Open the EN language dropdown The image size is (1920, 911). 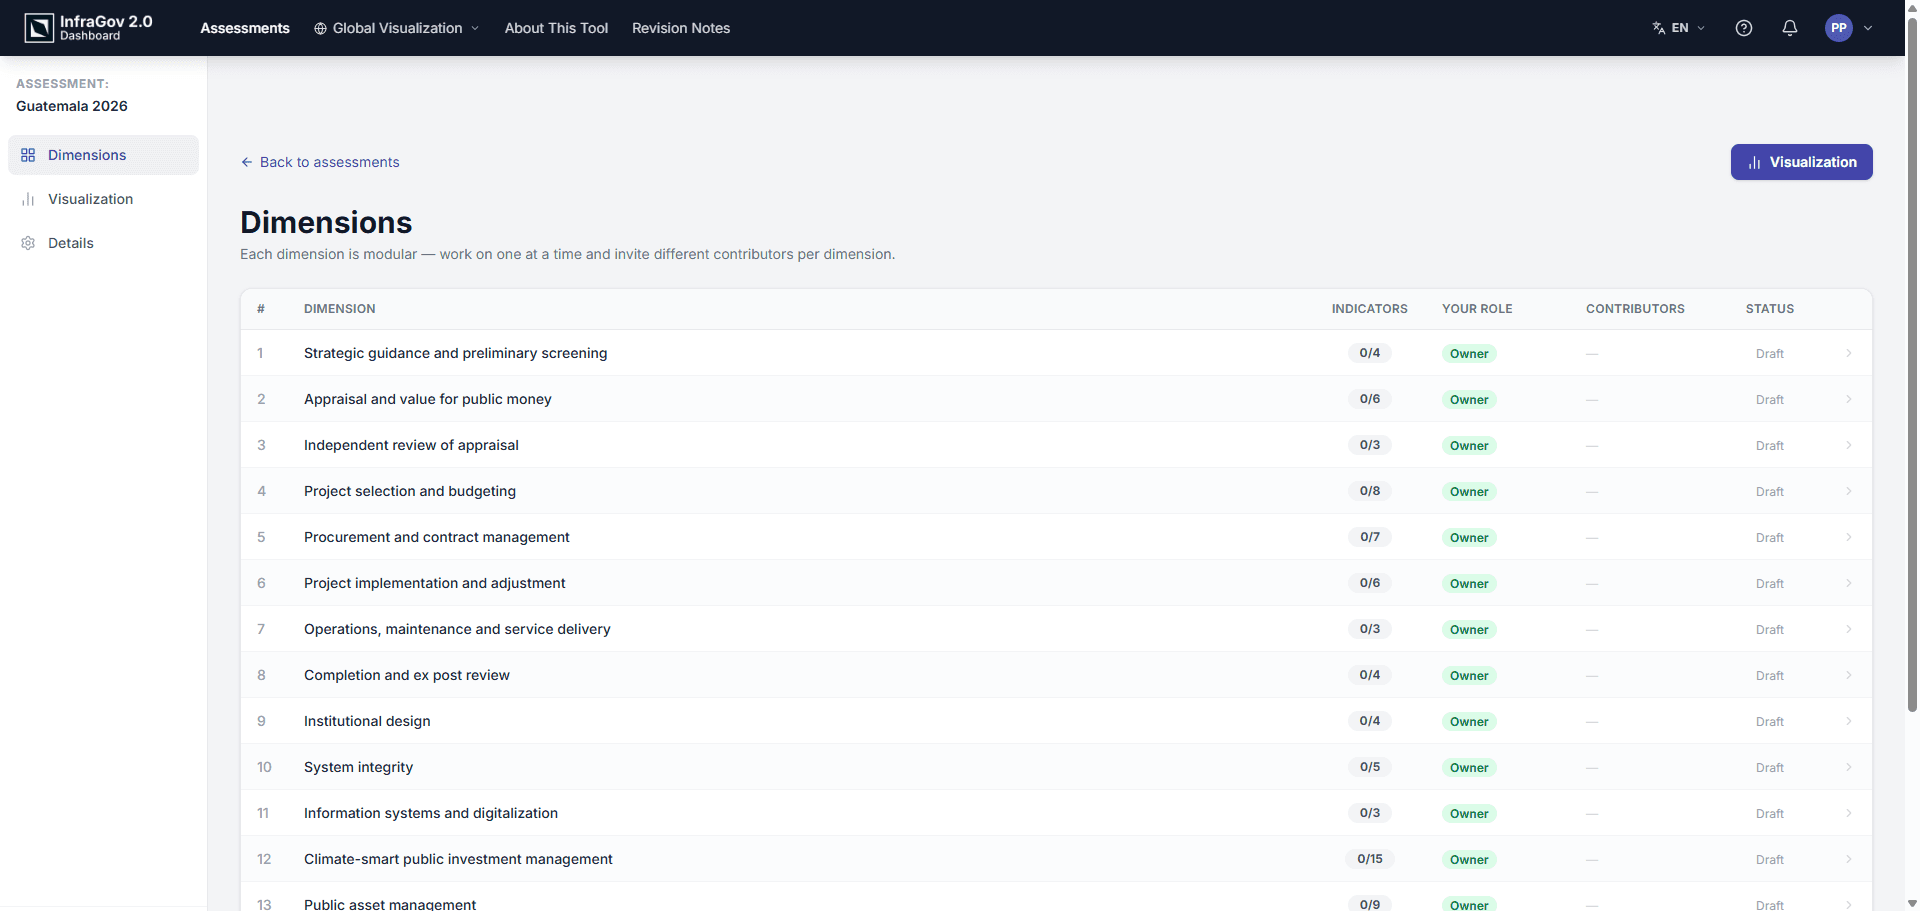pyautogui.click(x=1680, y=28)
